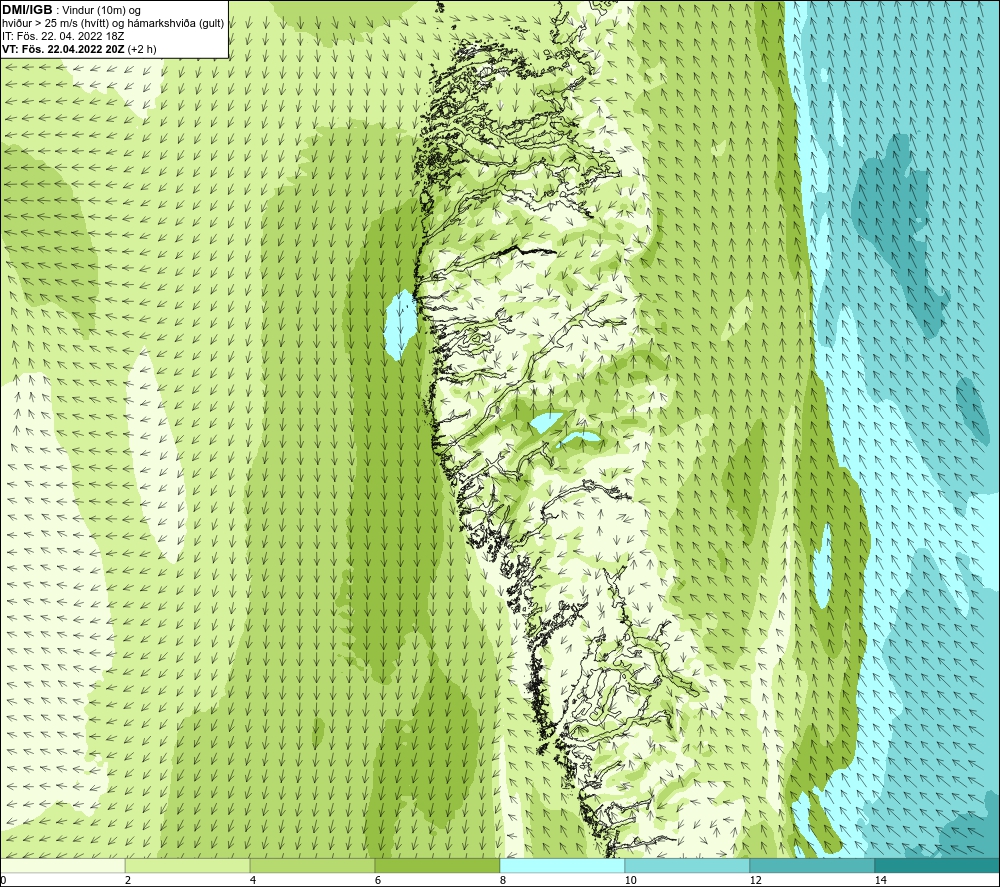
Task: Click the legend value label '8'
Action: tap(503, 880)
